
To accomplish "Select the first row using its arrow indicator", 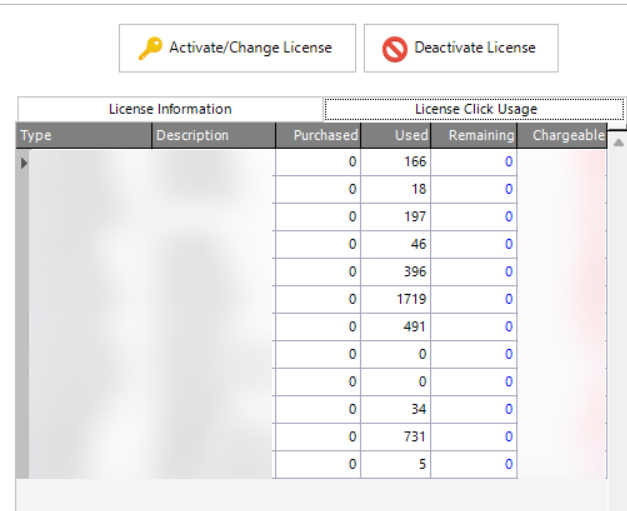I will (x=24, y=162).
